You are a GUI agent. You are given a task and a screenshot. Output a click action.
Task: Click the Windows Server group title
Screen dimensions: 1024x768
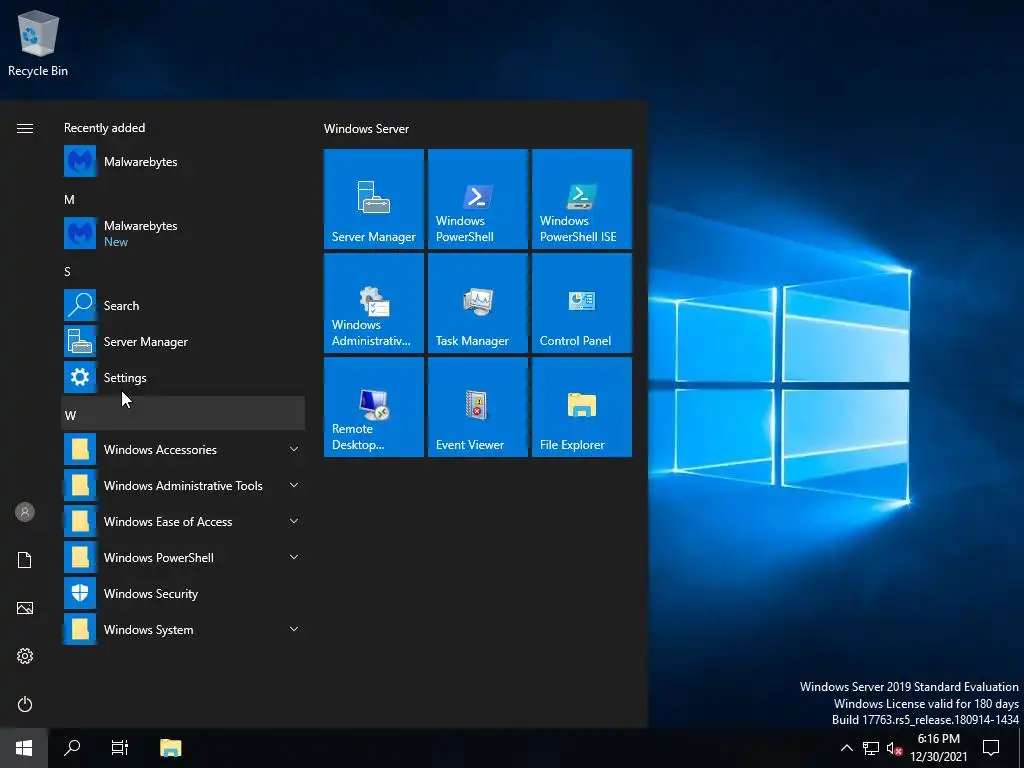[x=366, y=129]
